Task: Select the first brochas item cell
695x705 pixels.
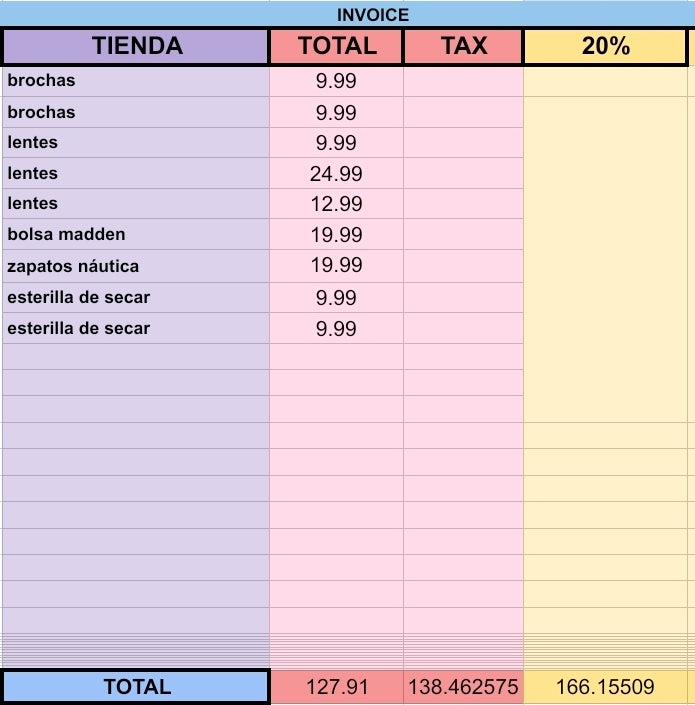Action: (x=136, y=81)
